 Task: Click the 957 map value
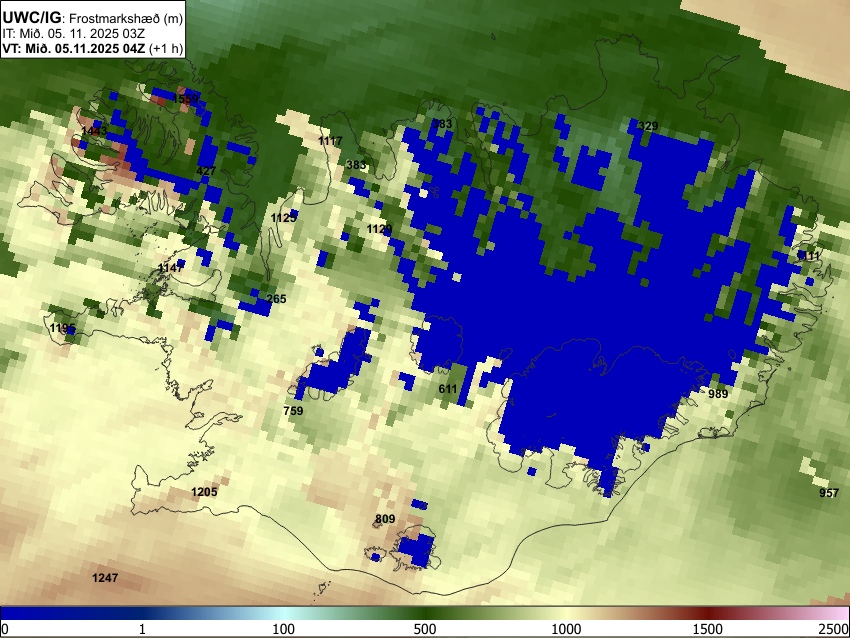click(829, 493)
